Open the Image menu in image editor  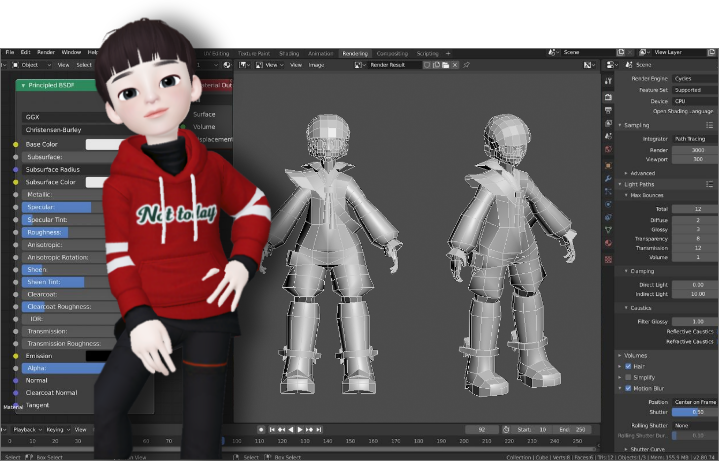[316, 65]
